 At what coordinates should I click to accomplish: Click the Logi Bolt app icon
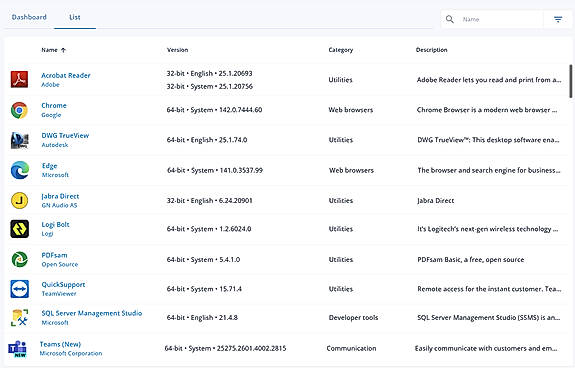19,229
